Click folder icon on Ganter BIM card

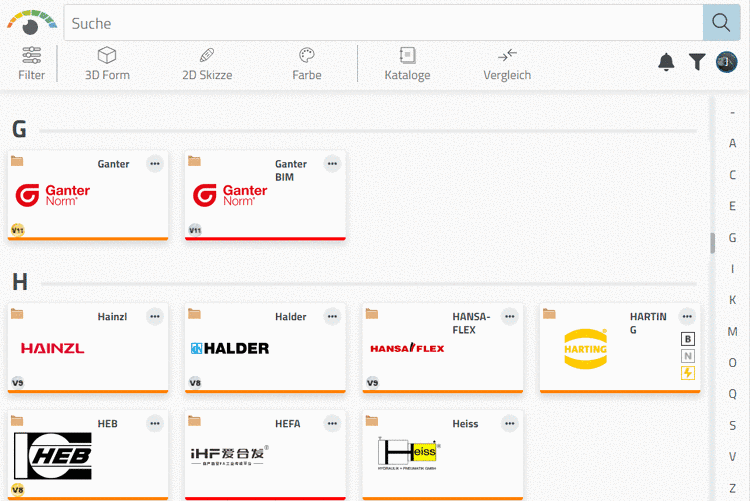194,161
